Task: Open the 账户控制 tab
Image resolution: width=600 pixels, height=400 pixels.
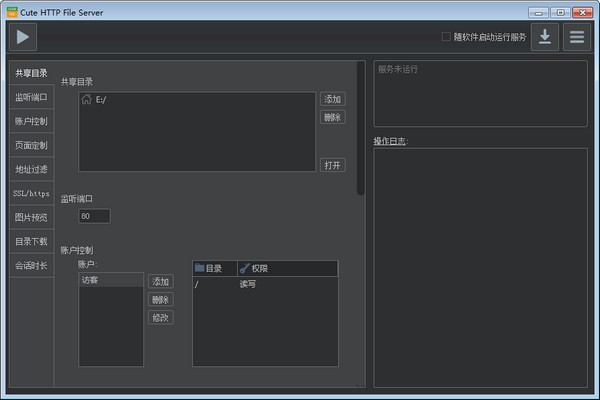Action: (x=31, y=121)
